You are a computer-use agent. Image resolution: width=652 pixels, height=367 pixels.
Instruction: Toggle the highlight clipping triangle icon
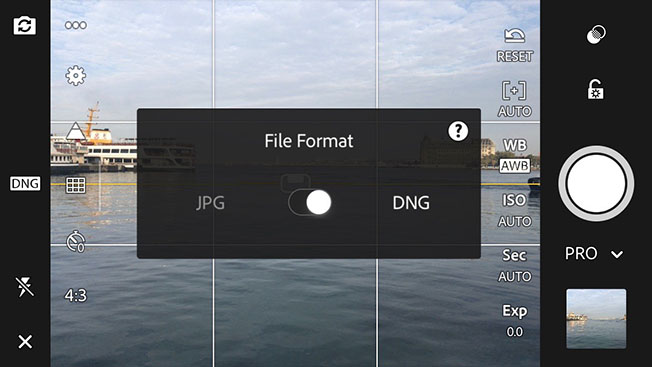pyautogui.click(x=76, y=131)
